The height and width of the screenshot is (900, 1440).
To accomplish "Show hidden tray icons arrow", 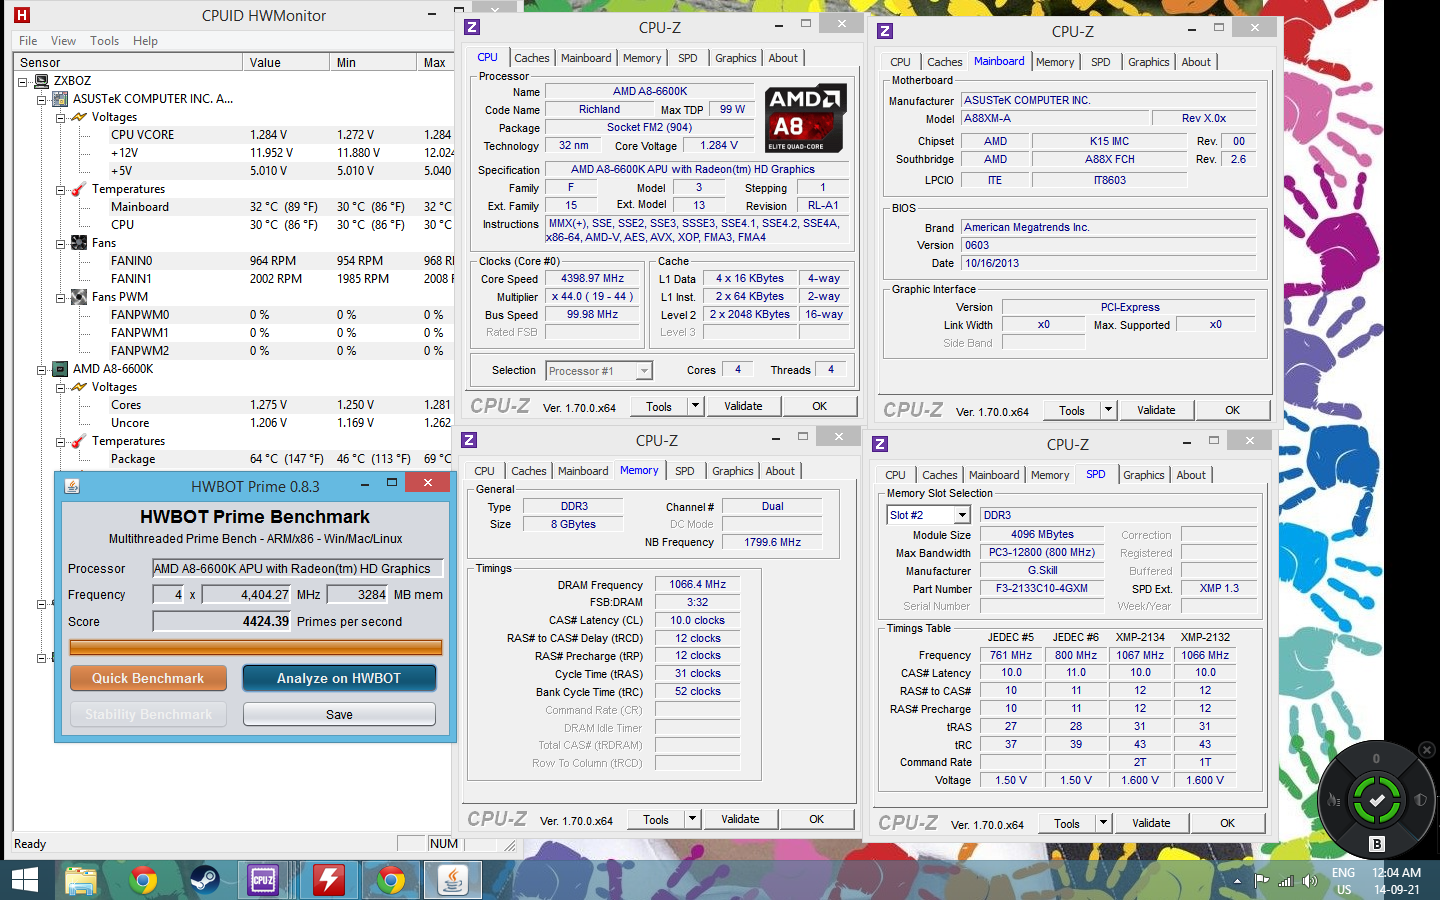I will tap(1238, 881).
